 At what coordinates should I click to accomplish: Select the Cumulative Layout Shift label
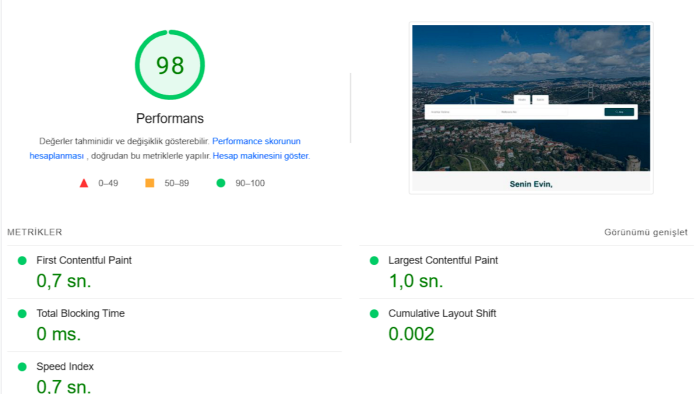point(442,313)
